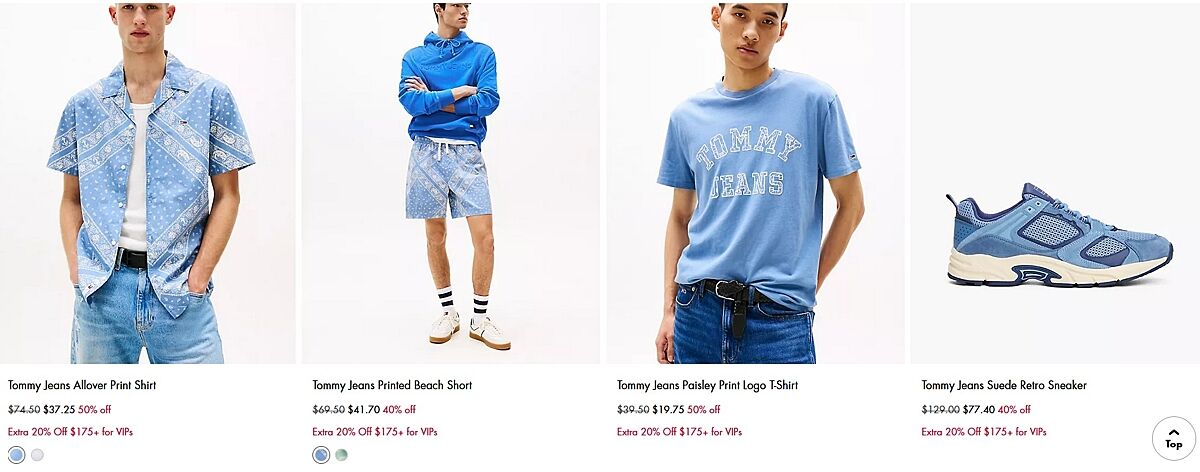Open the Tommy Jeans Printed Beach Short link

(x=392, y=385)
